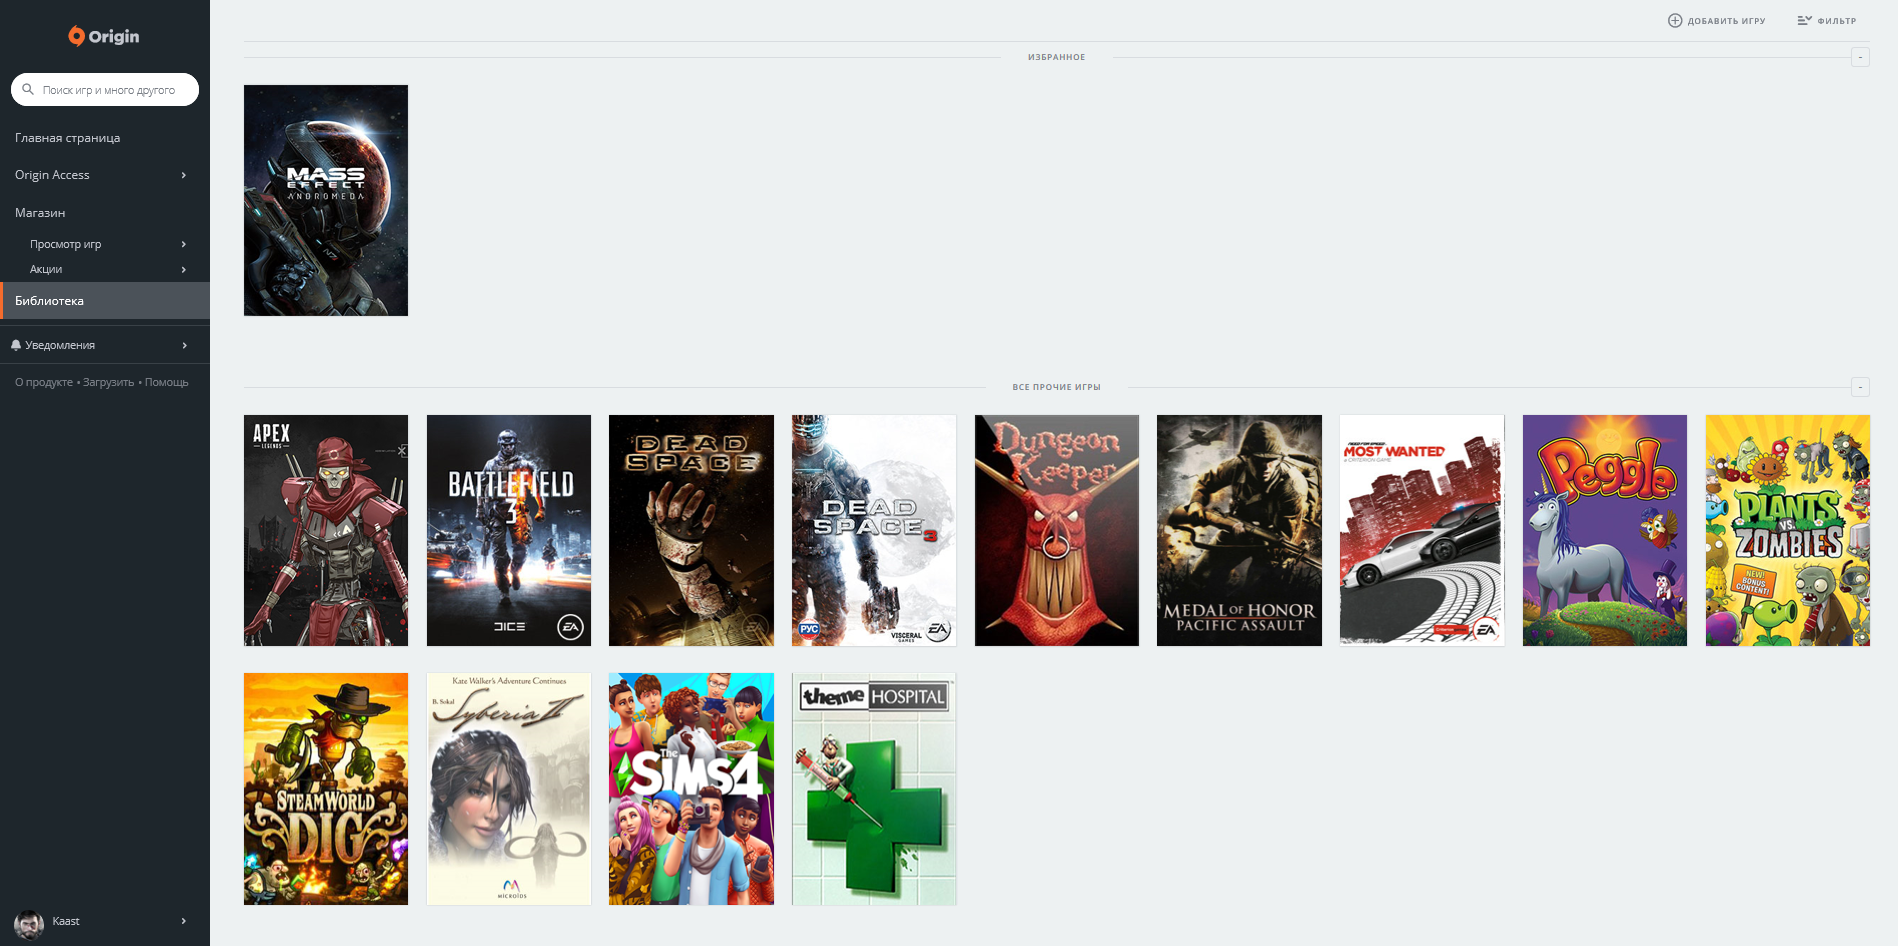Open Battlefield 3 game tile

coord(509,530)
